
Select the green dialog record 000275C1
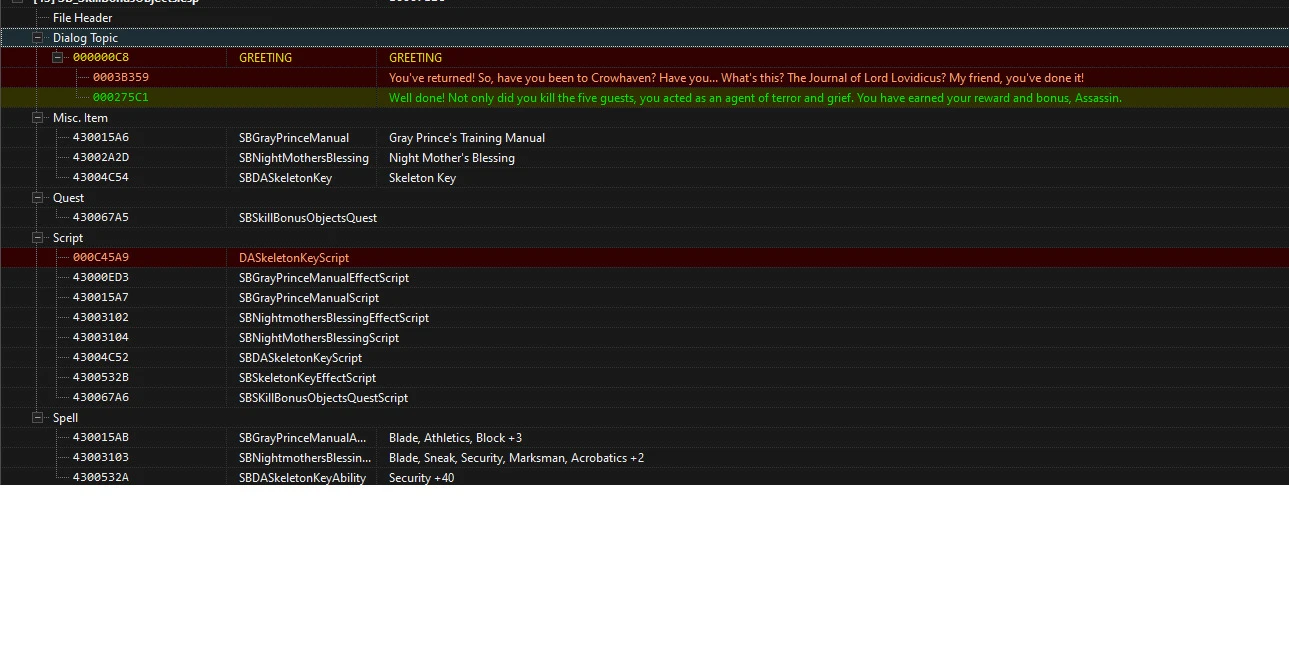121,98
